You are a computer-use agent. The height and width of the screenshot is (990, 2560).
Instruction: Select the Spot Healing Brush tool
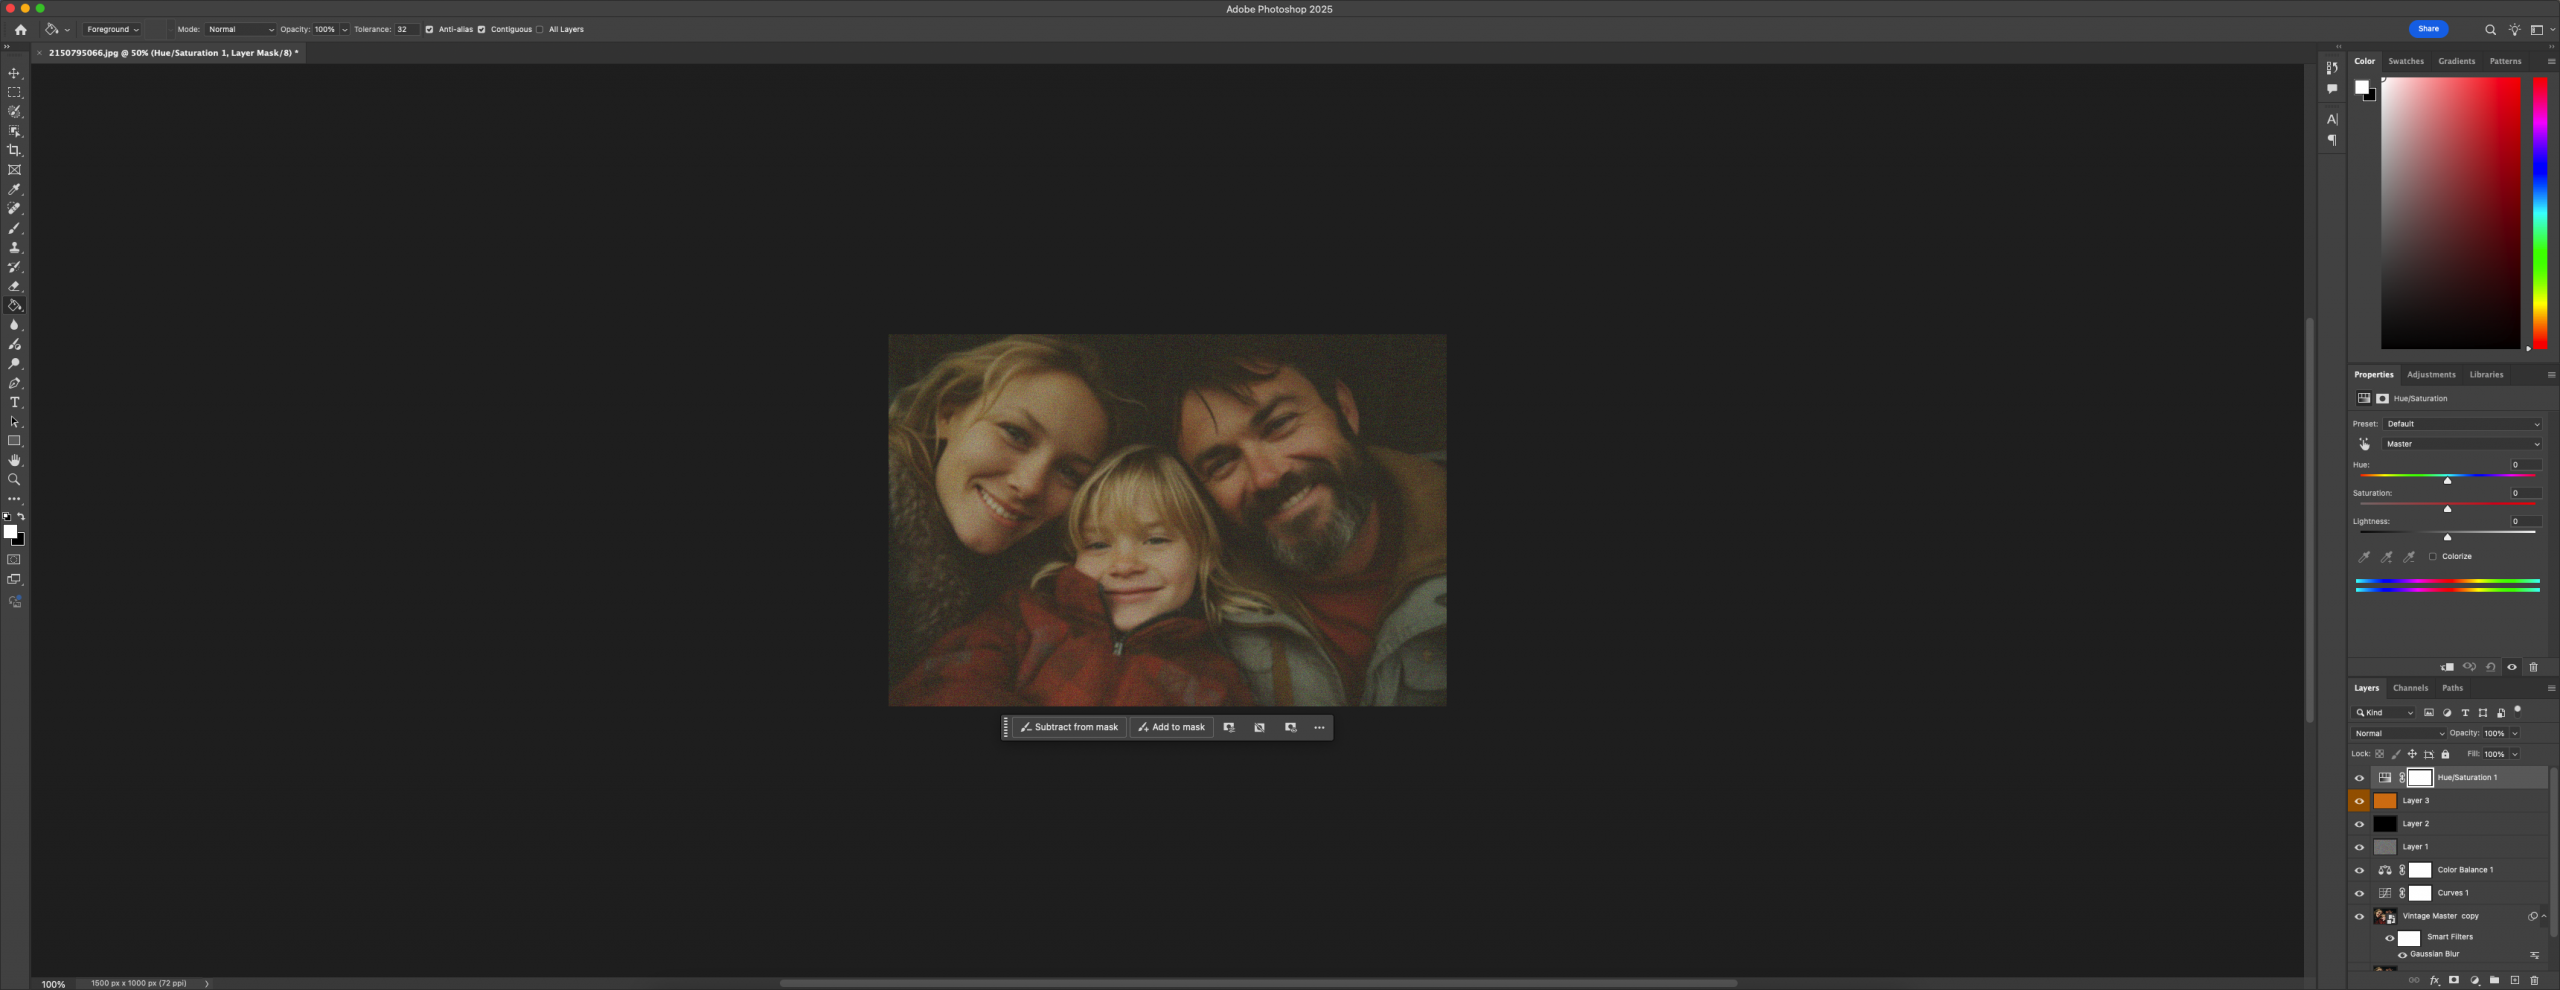14,208
